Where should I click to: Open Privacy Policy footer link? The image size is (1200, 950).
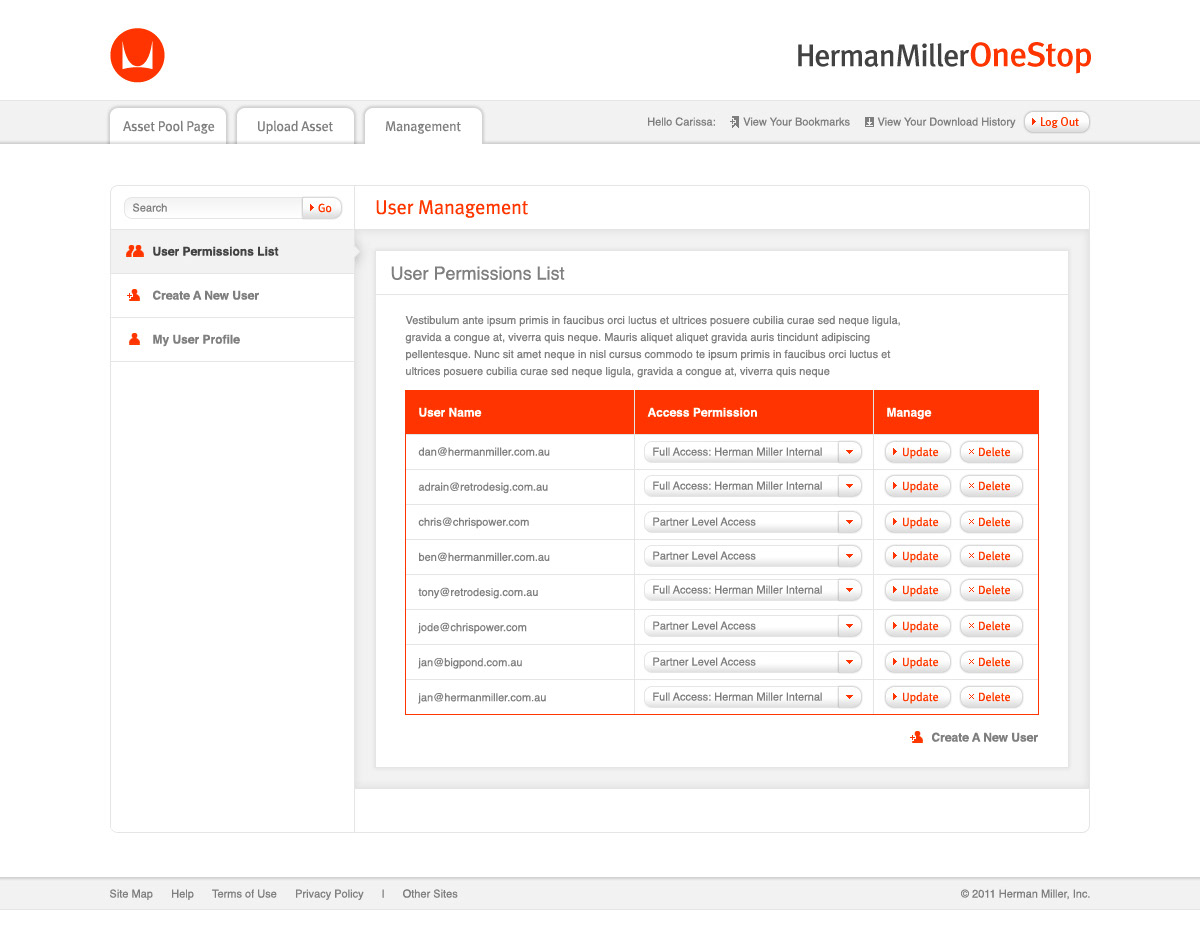pos(329,894)
